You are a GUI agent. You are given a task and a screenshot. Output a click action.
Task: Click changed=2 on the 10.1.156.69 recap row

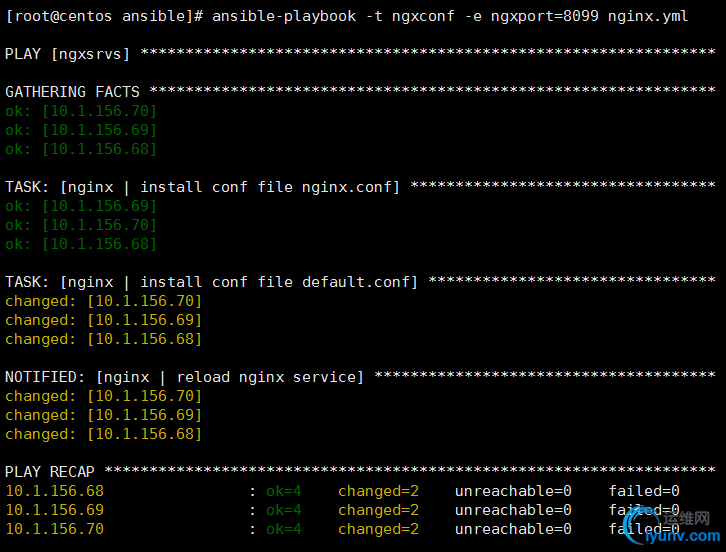click(x=378, y=510)
